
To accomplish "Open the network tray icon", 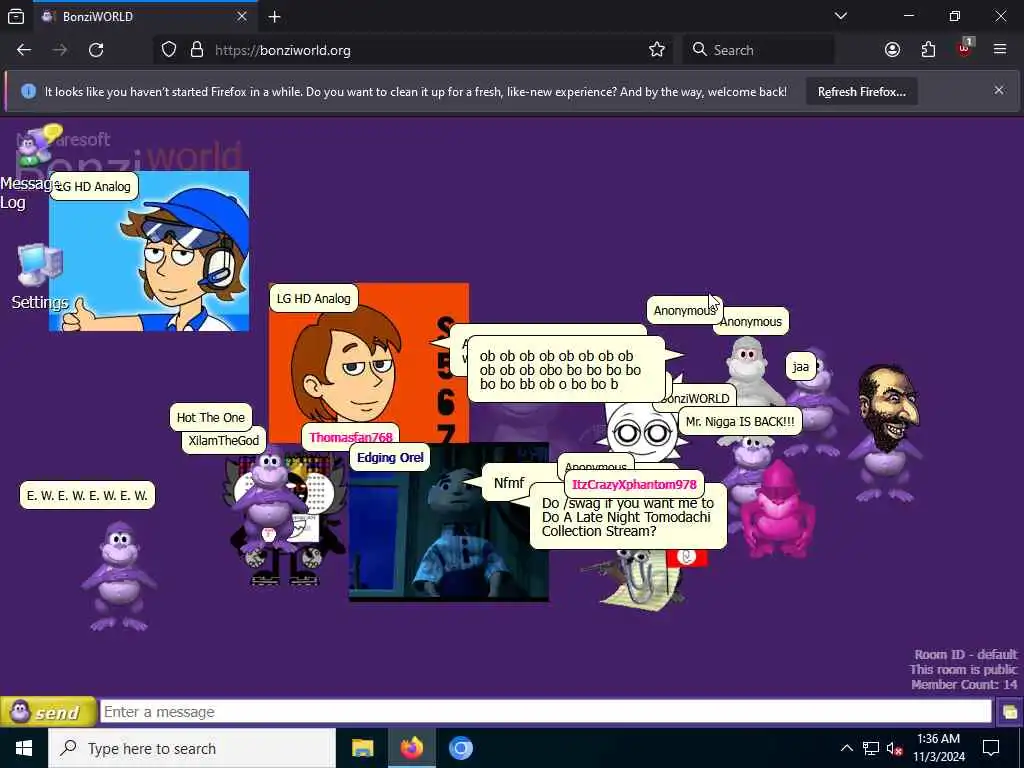I will [871, 748].
